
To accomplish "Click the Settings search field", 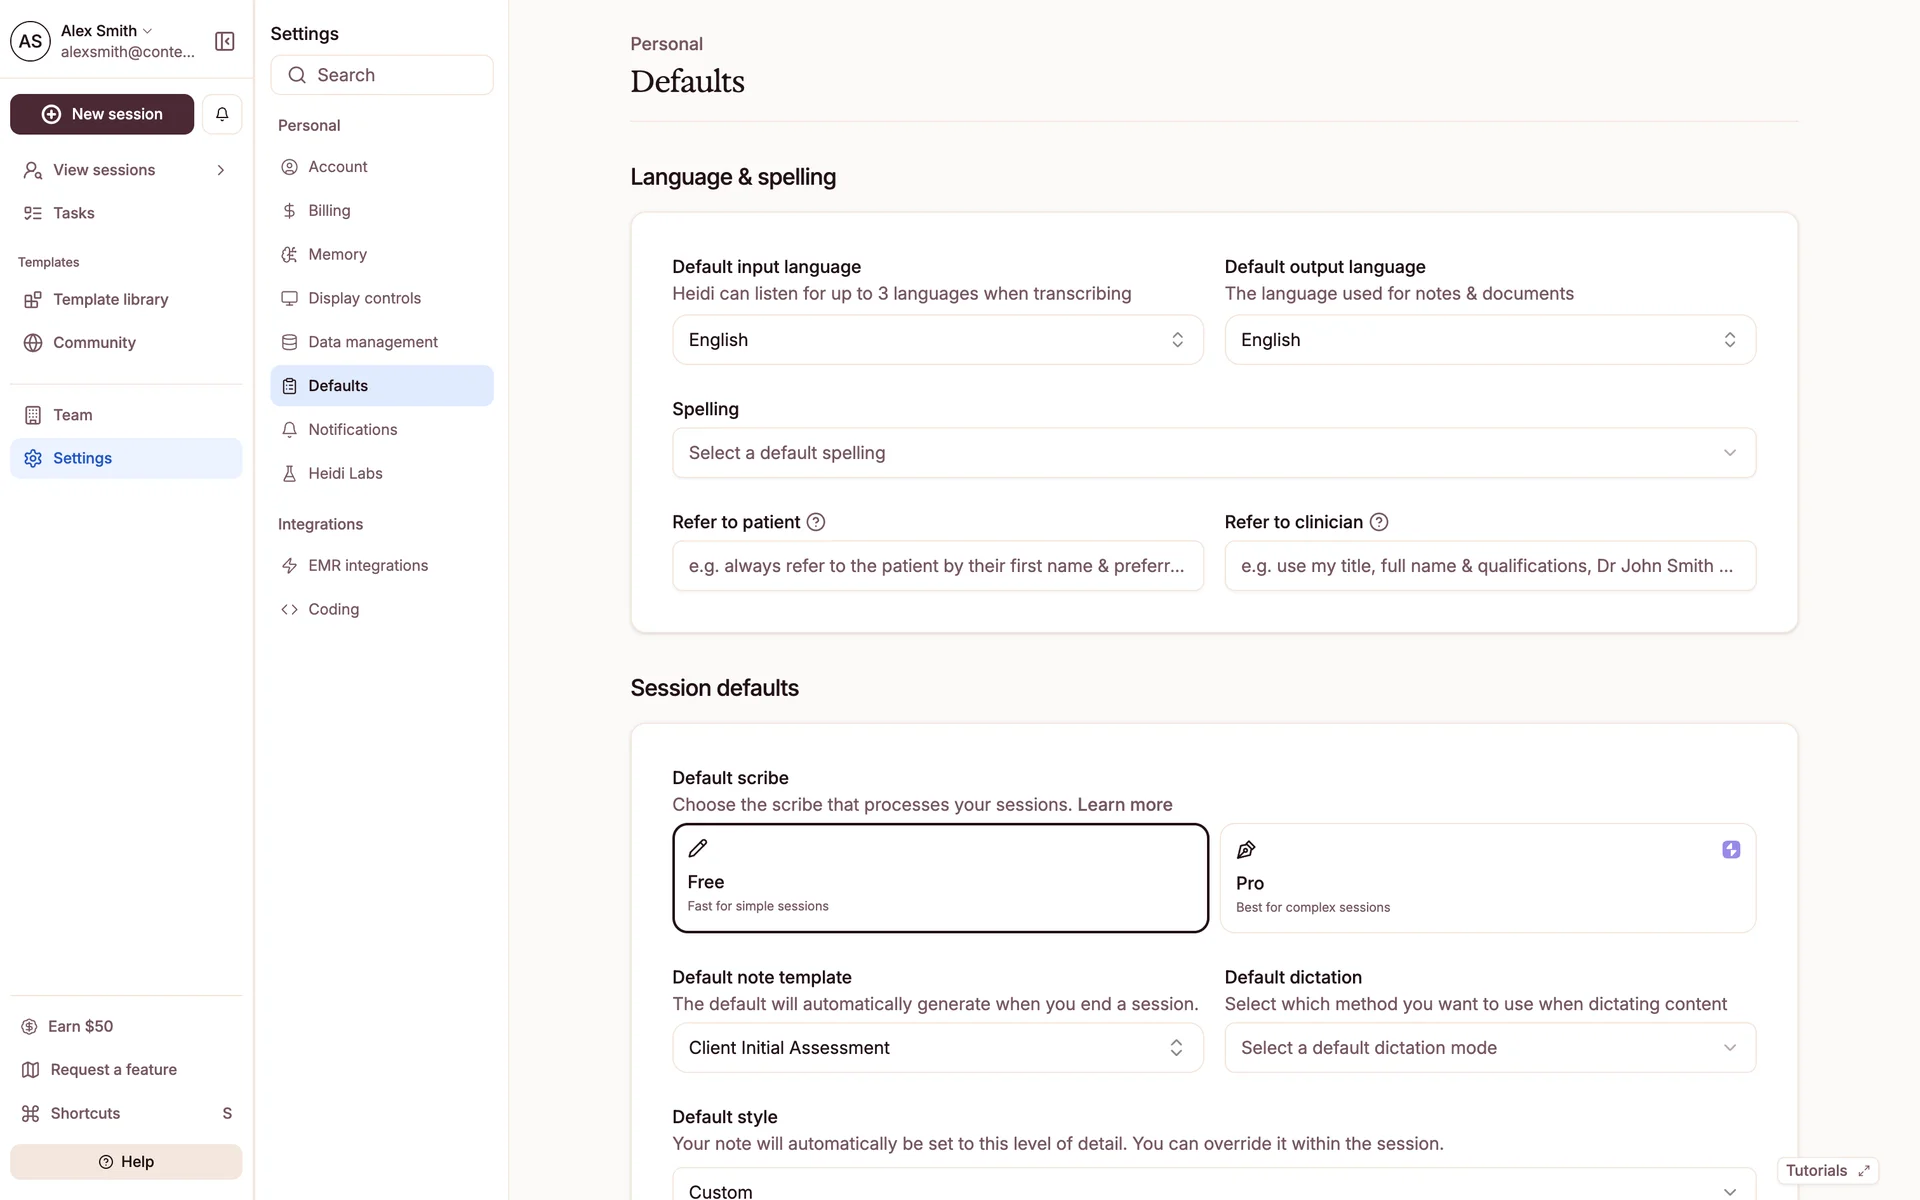I will pyautogui.click(x=382, y=75).
